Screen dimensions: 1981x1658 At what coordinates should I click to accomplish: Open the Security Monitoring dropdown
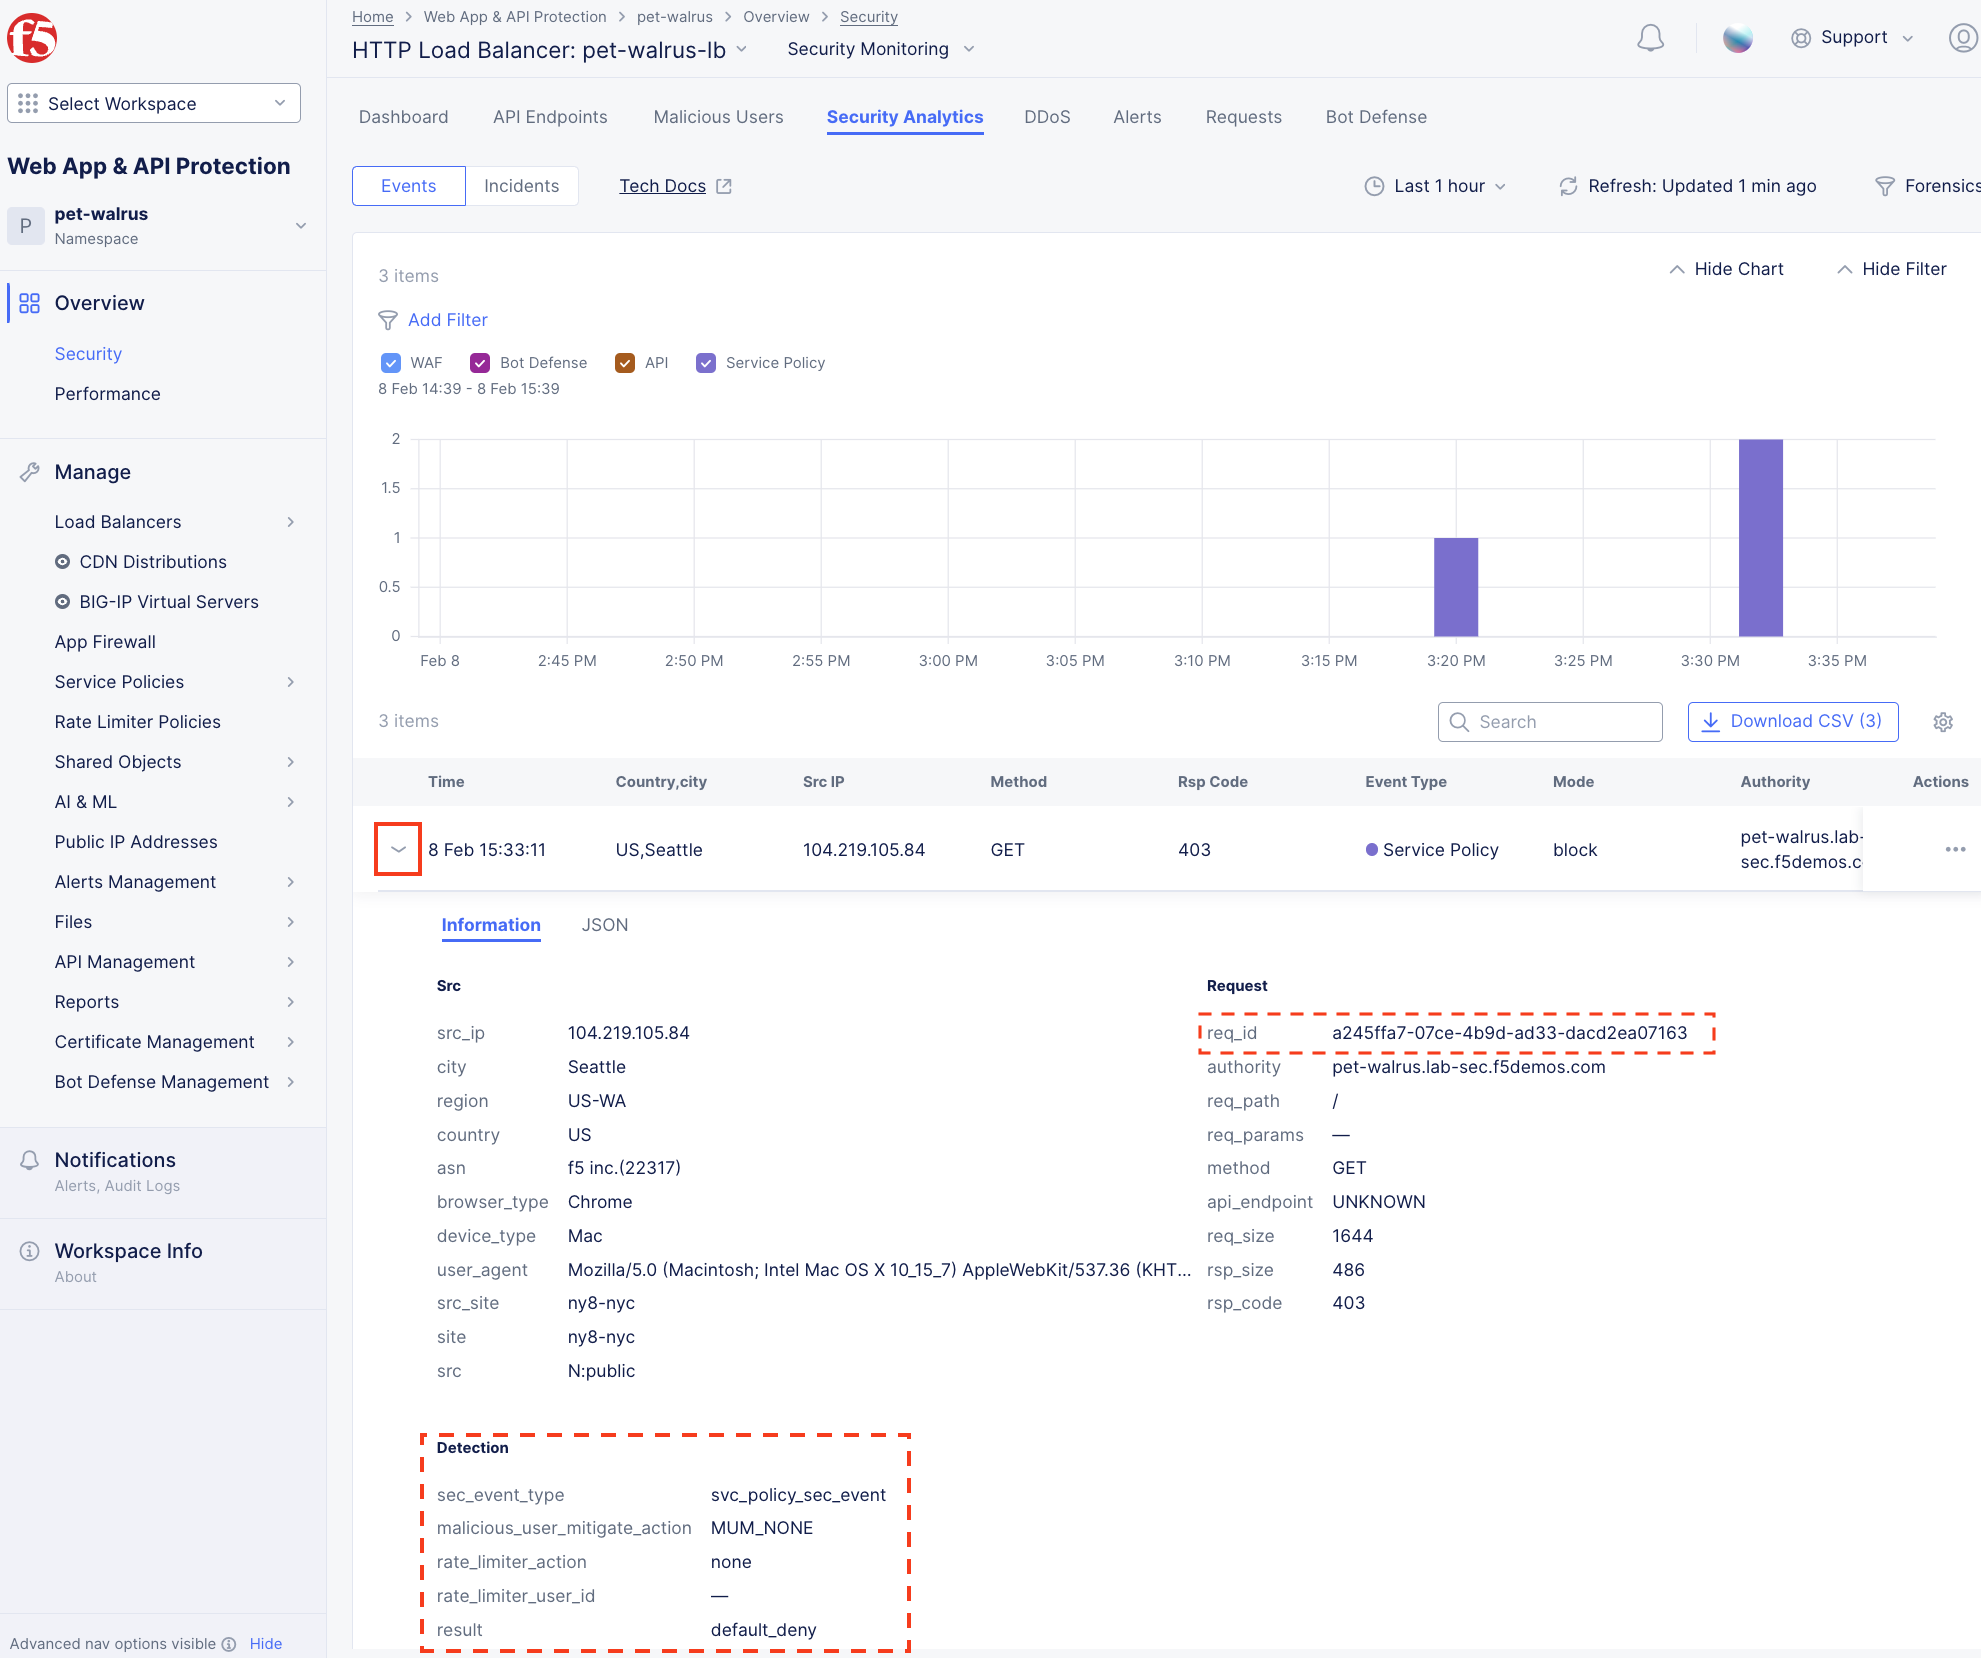[880, 49]
